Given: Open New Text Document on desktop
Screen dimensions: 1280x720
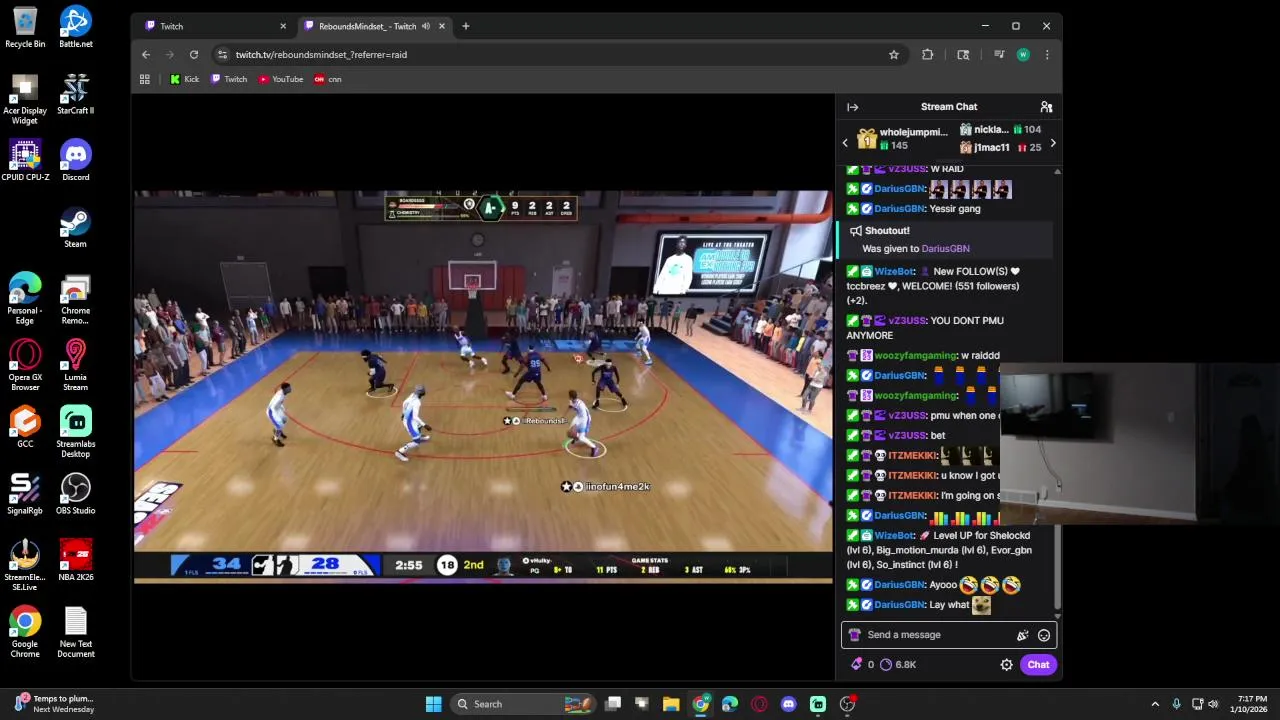Looking at the screenshot, I should pos(76,632).
